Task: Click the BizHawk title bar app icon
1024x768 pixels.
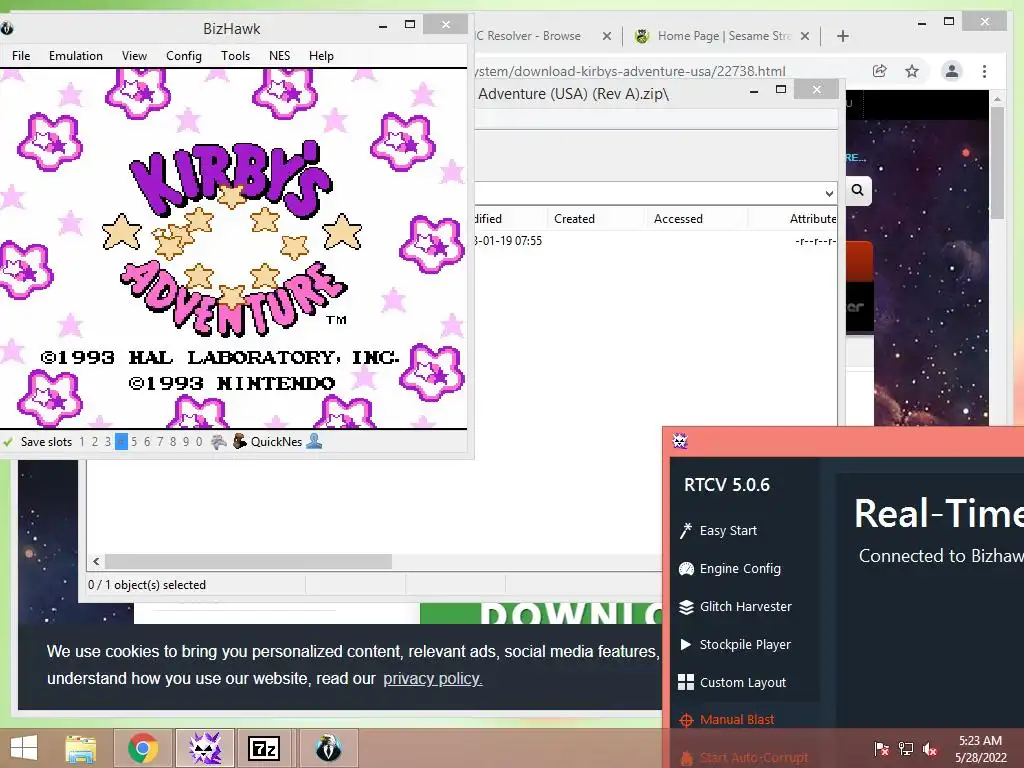Action: (x=7, y=28)
